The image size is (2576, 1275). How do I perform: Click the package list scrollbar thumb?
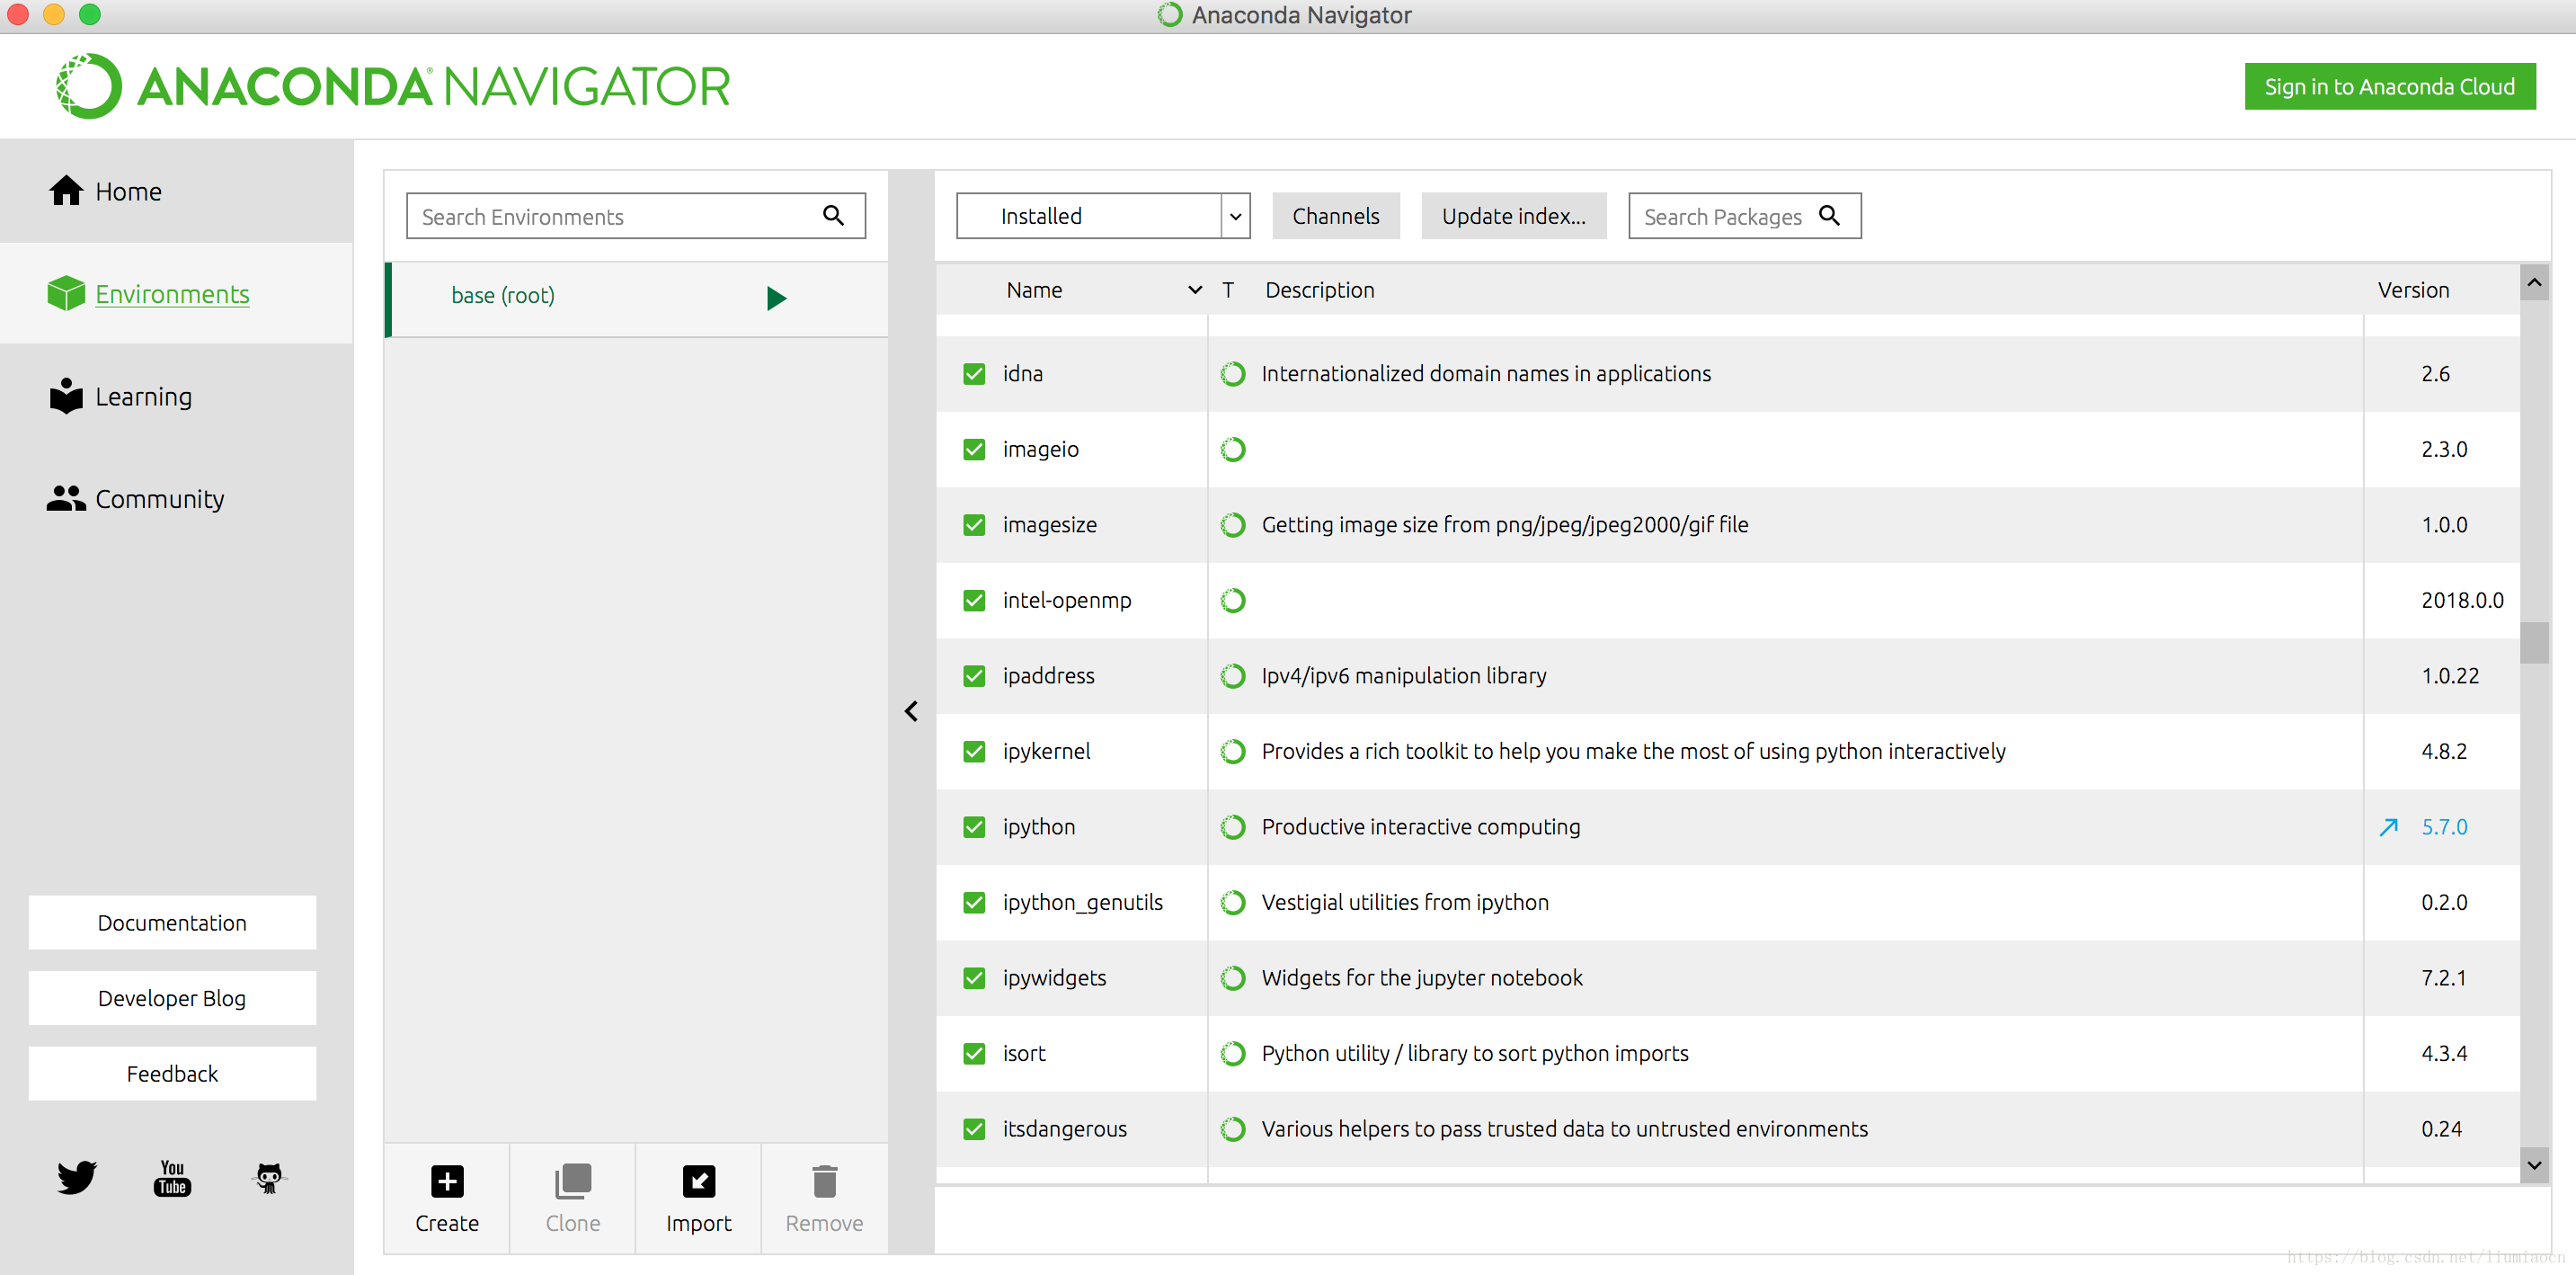pos(2533,643)
